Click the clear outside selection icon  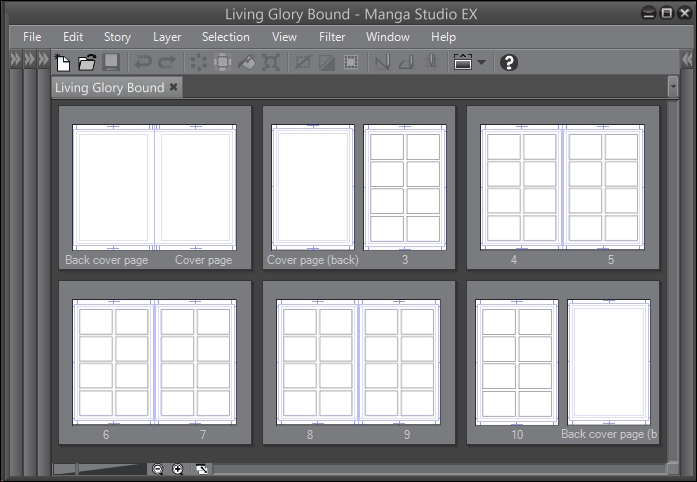[x=222, y=62]
